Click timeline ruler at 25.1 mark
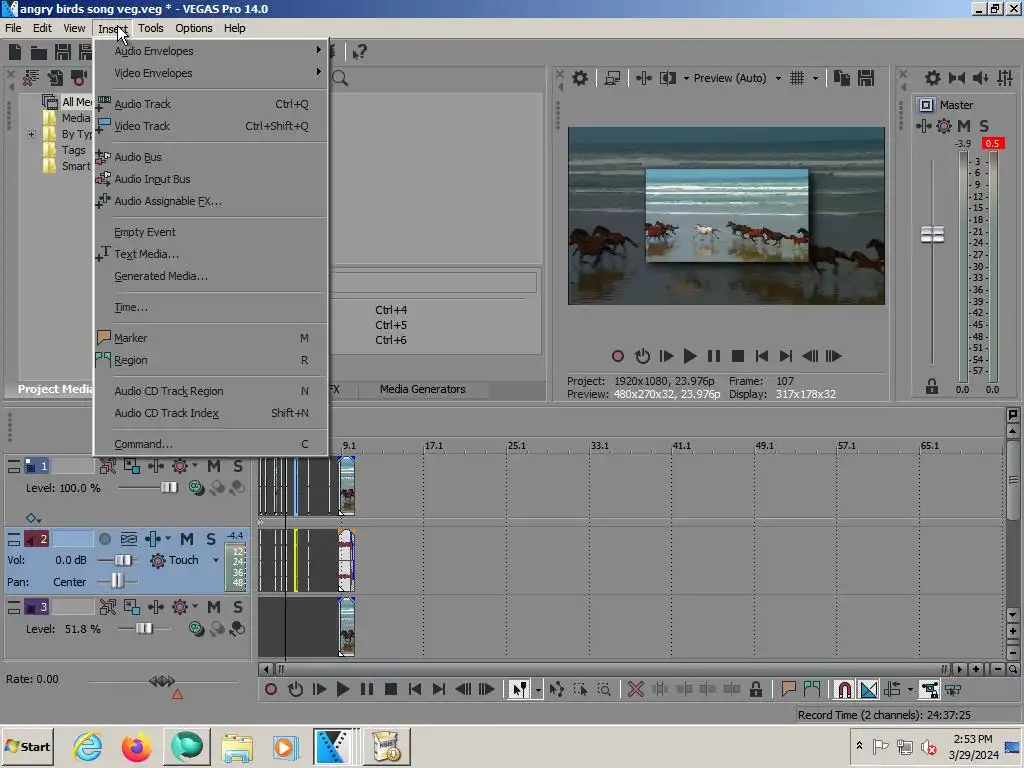The image size is (1024, 768). tap(517, 446)
